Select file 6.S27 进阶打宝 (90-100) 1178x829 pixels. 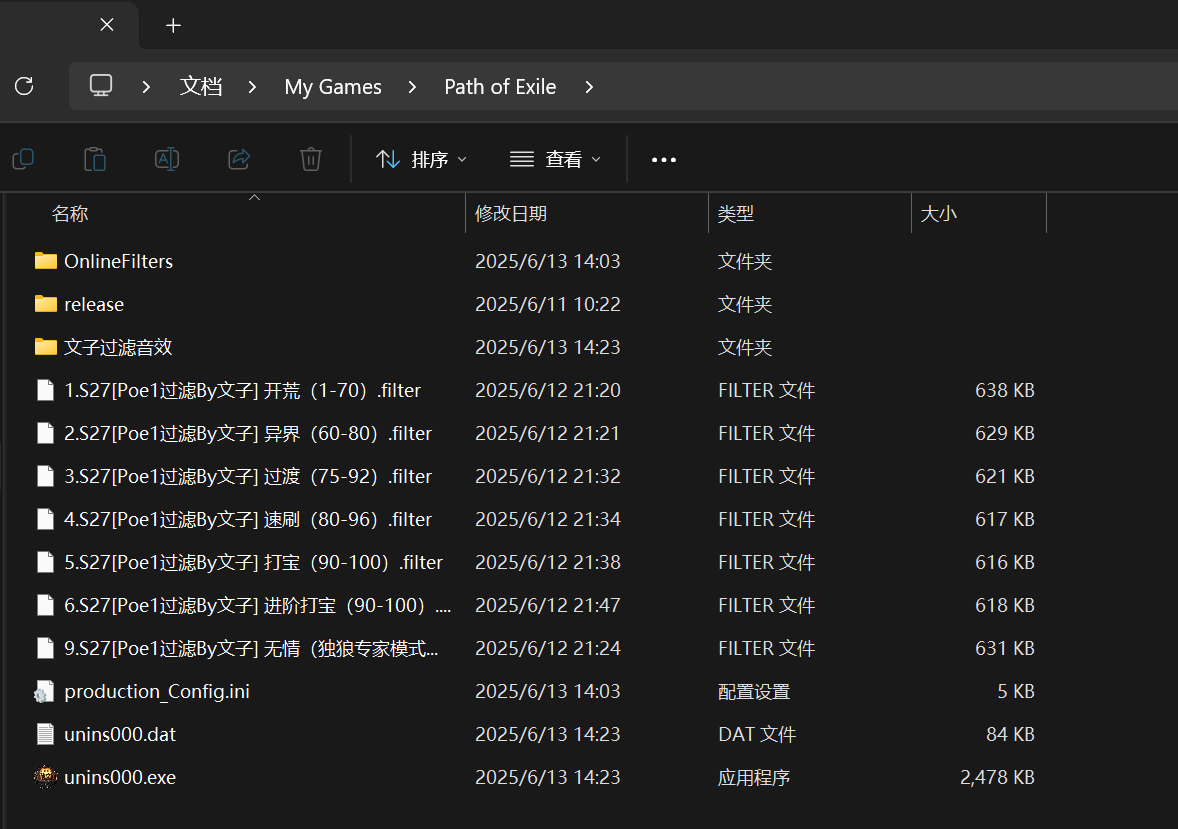pyautogui.click(x=258, y=606)
